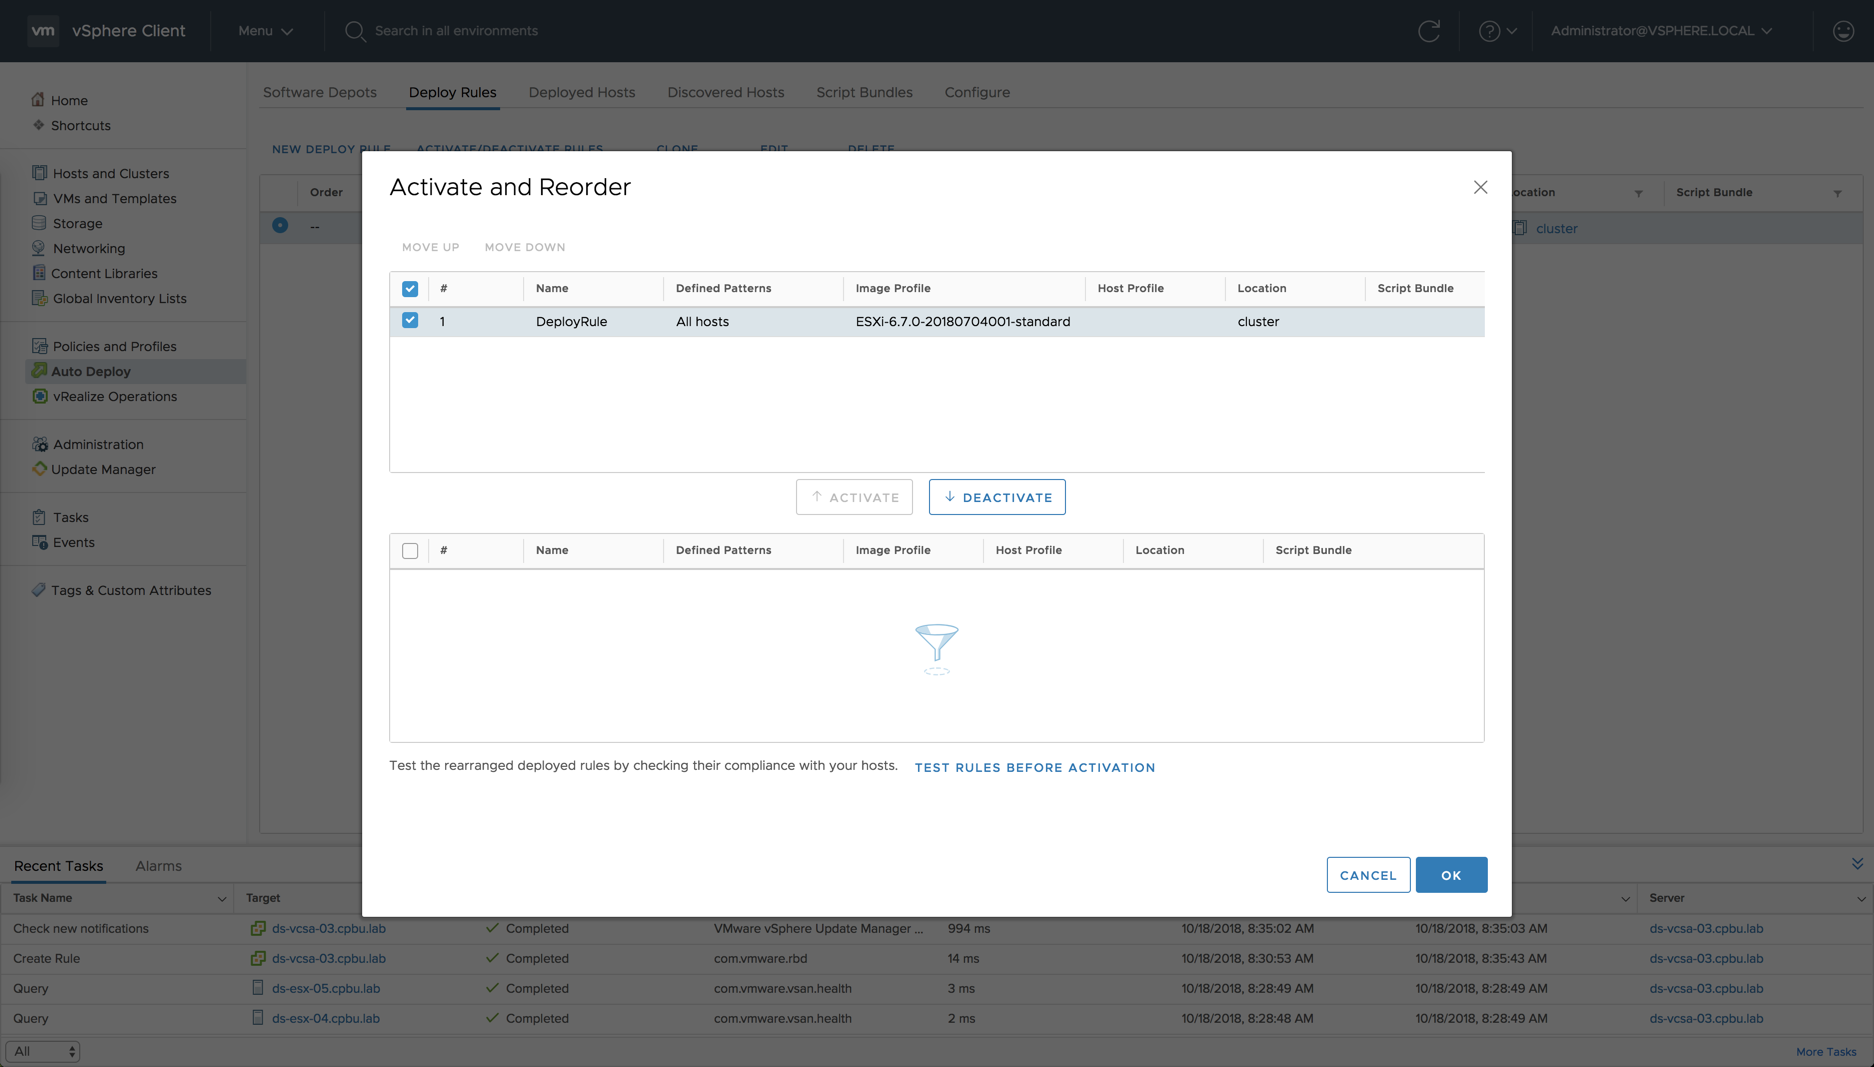Screen dimensions: 1874x1067
Task: Switch to Discovered Hosts tab
Action: click(726, 92)
